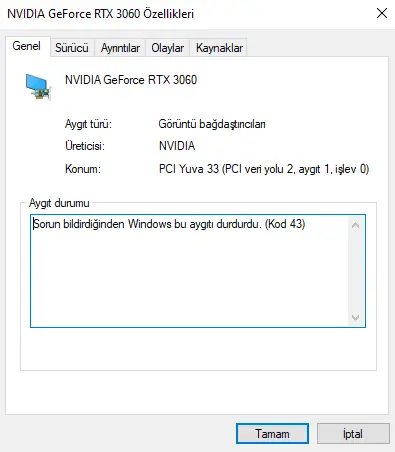Viewport: 395px width, 452px height.
Task: Cancel with the İptal button
Action: [353, 434]
